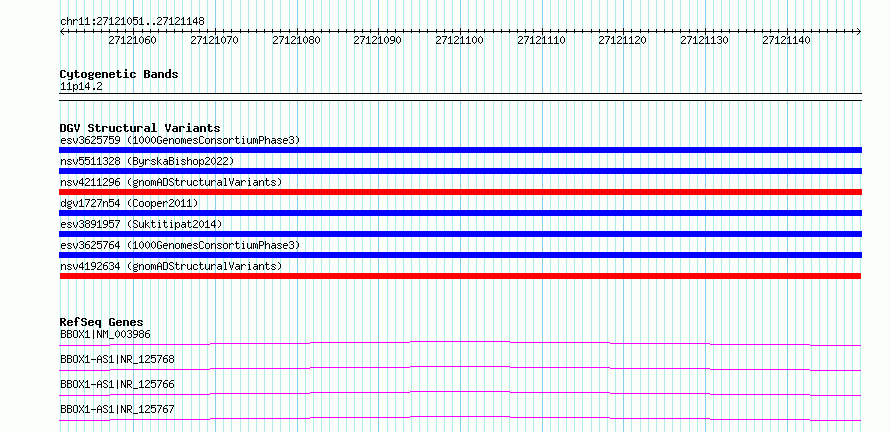Screen dimensions: 890x432
Task: Click the red bar under nsv4192634
Action: pyautogui.click(x=460, y=276)
